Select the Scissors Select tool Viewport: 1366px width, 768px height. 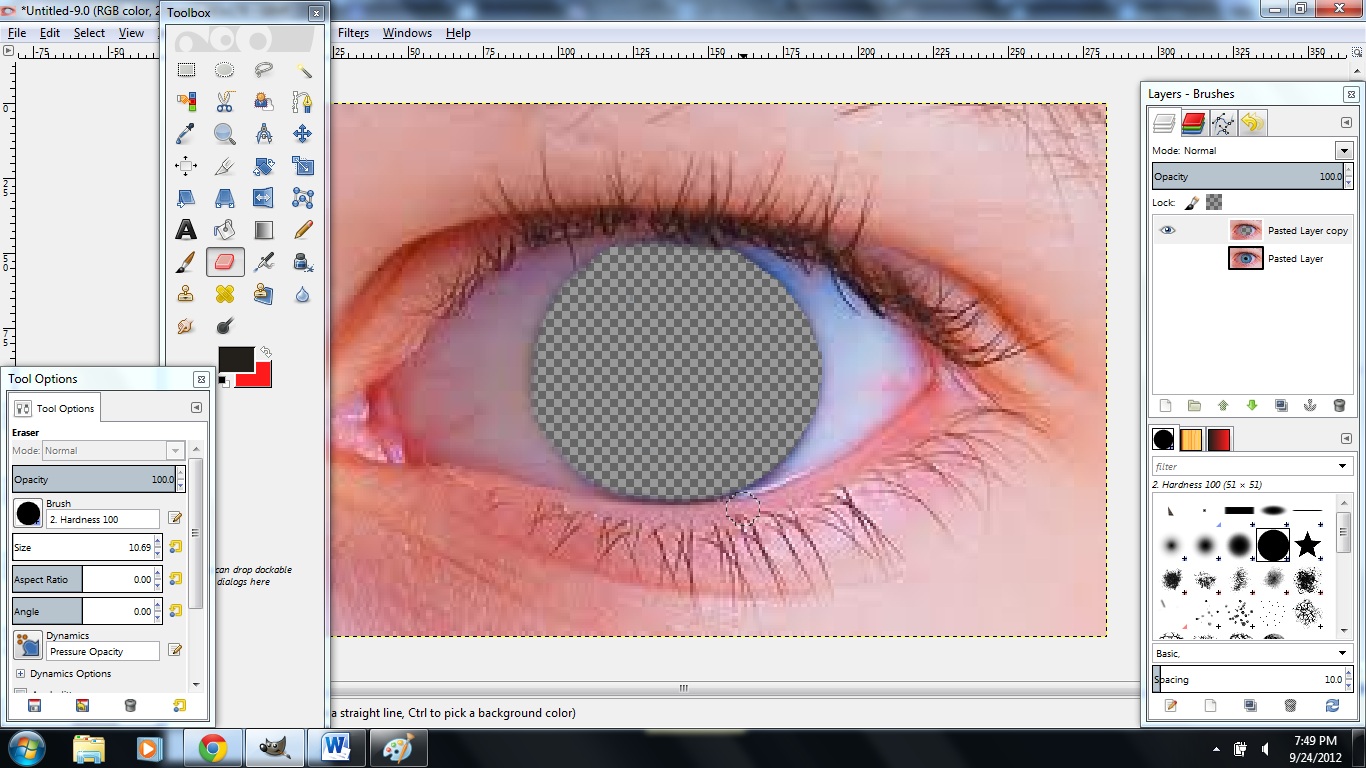pyautogui.click(x=225, y=102)
